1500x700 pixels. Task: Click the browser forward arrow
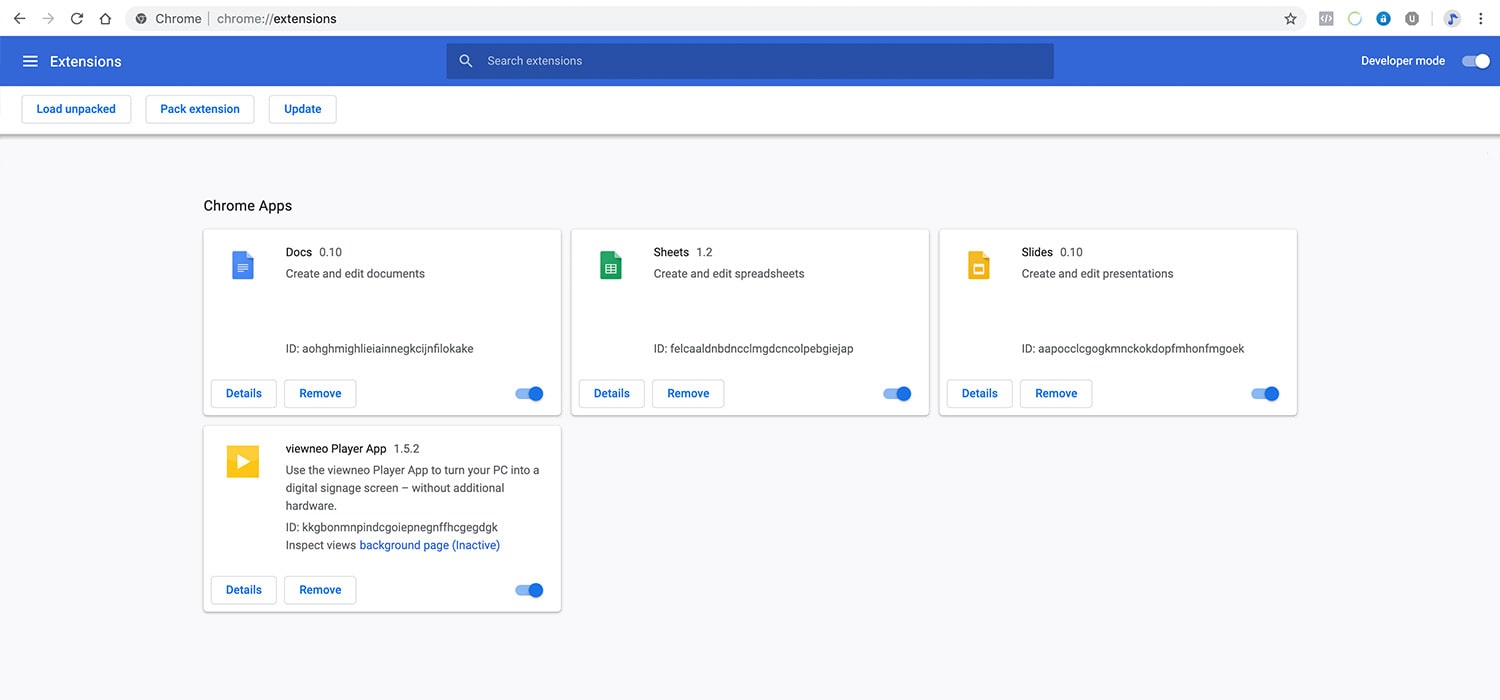(x=48, y=18)
